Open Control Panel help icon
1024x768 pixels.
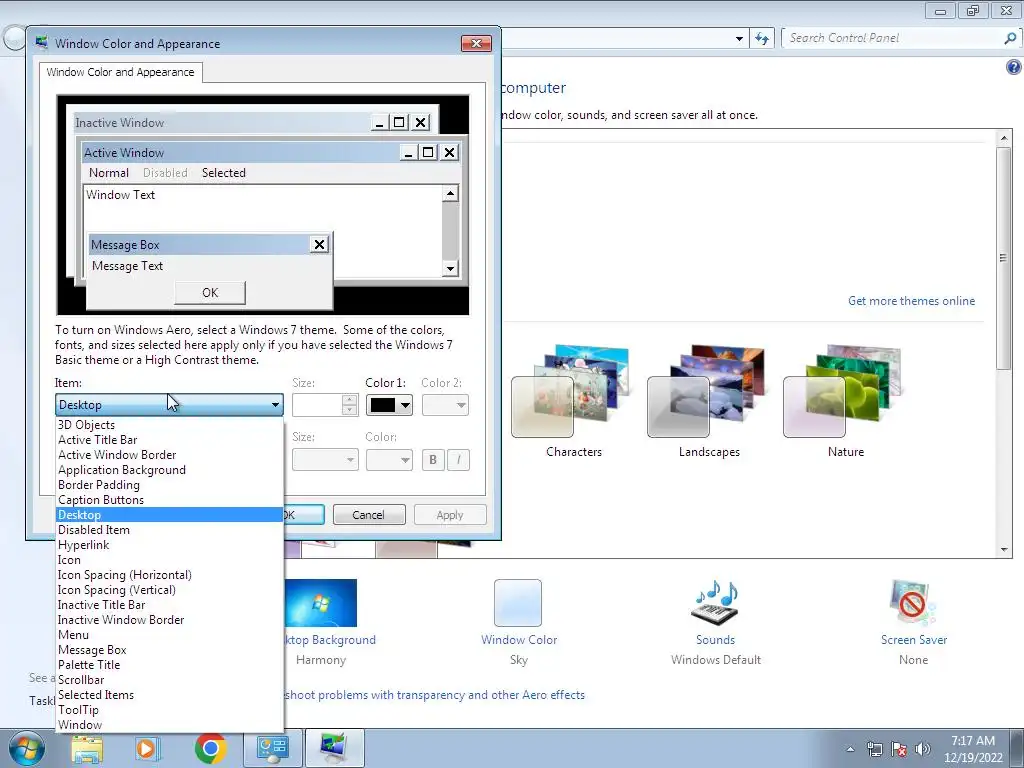pos(1014,67)
